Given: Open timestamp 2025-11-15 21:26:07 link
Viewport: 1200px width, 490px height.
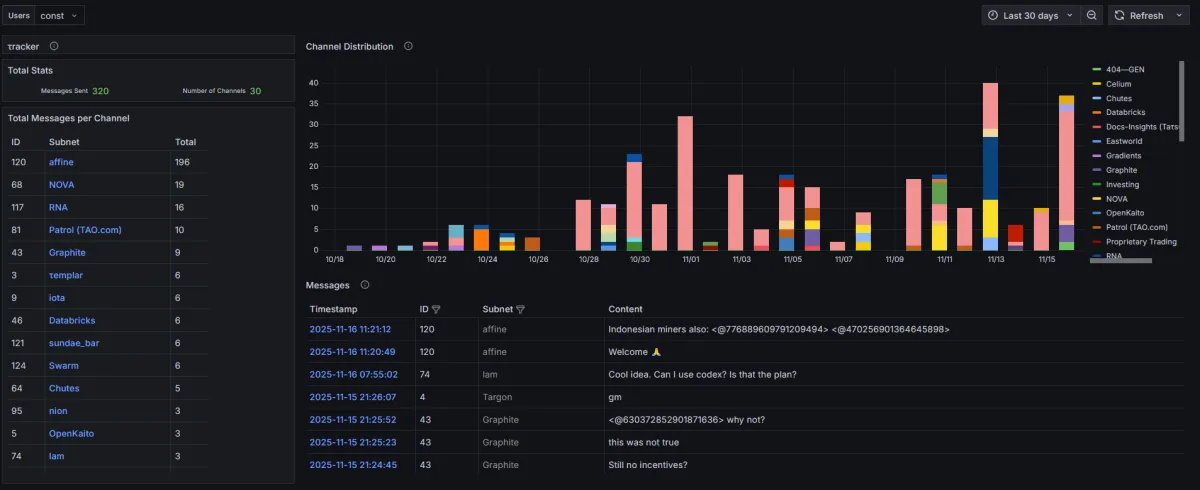Looking at the screenshot, I should [352, 397].
